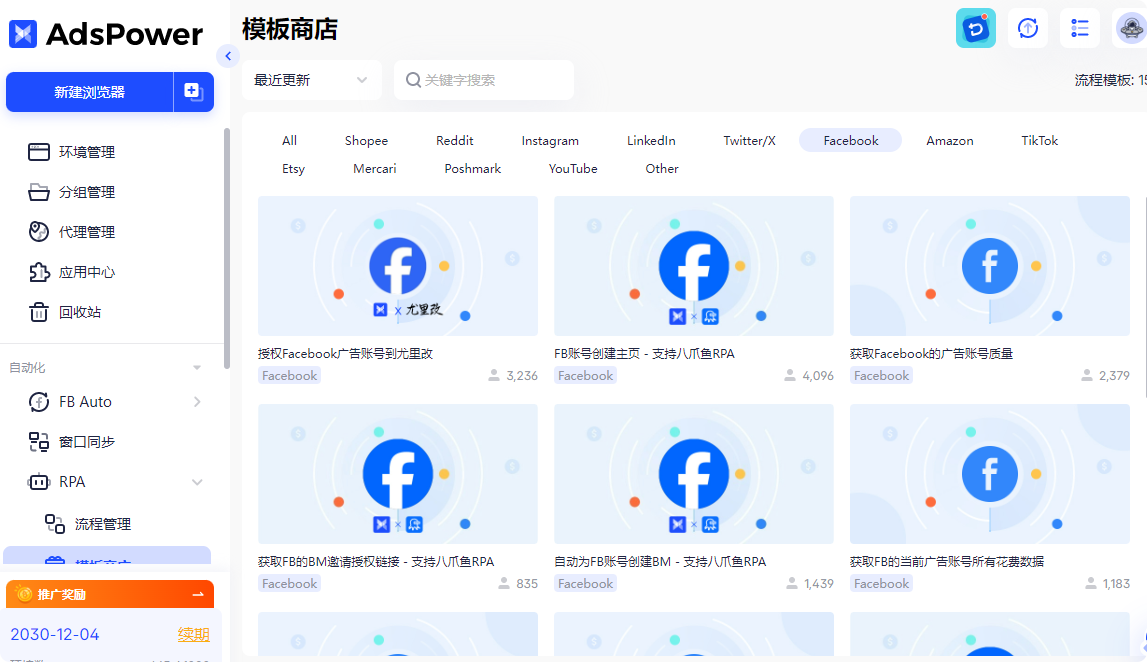Click the batch-create plus icon beside 新建浏览器

(x=193, y=91)
